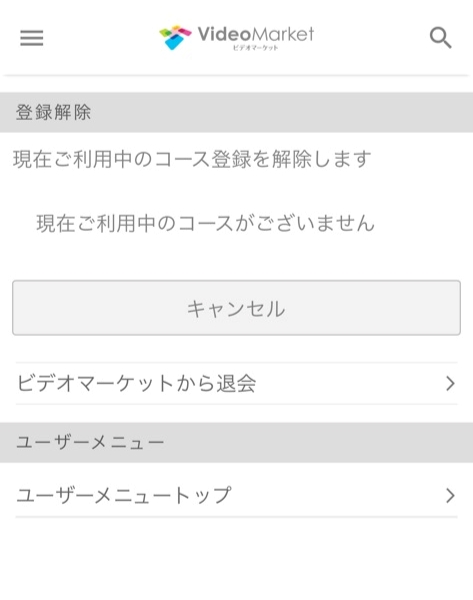This screenshot has height=600, width=473.
Task: Cancel the course unsubscription
Action: point(236,308)
